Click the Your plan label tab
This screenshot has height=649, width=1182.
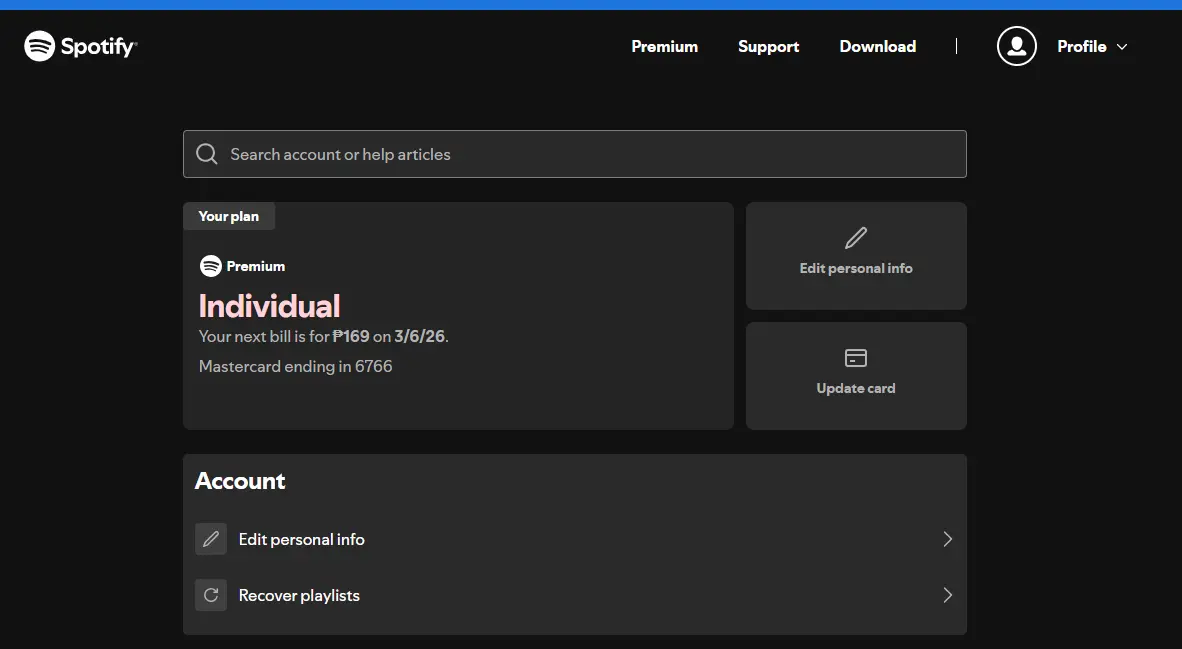(x=228, y=216)
